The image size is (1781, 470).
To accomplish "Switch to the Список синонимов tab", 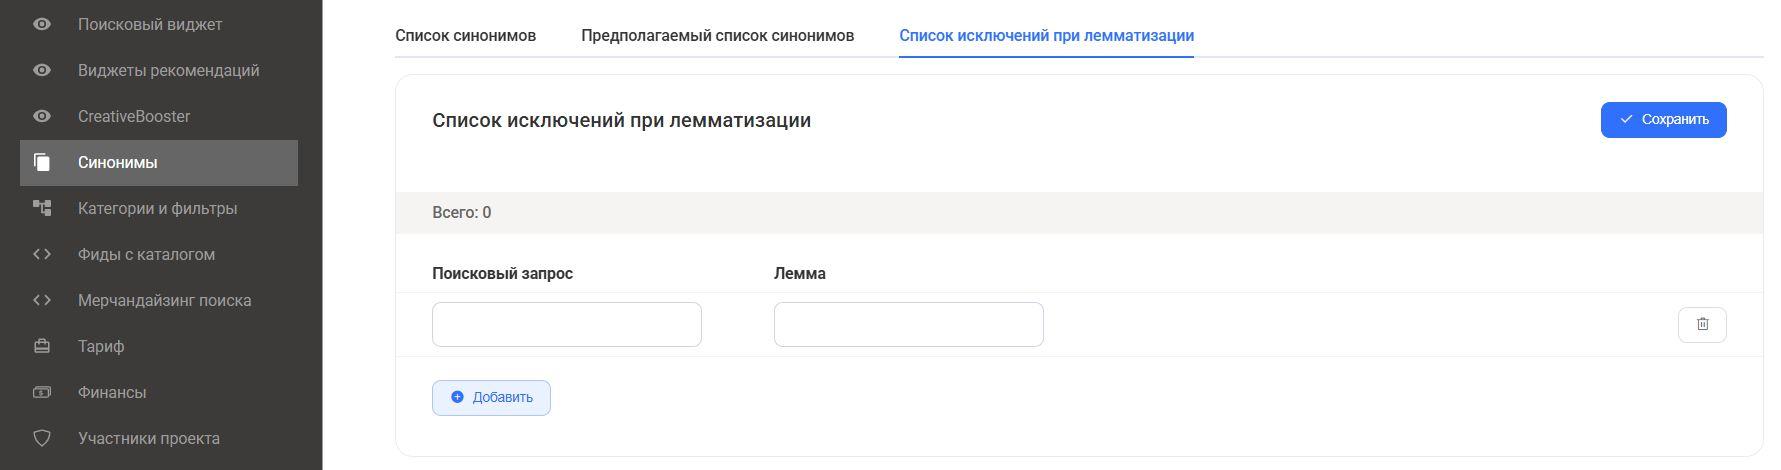I will pos(465,36).
